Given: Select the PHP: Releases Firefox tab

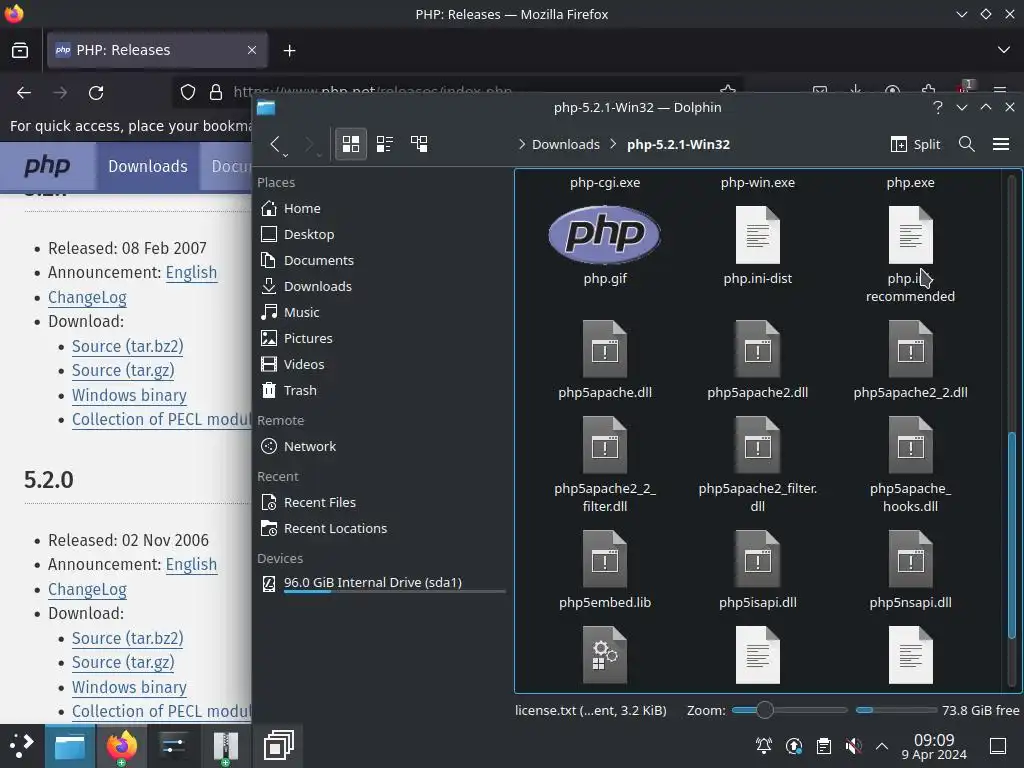Looking at the screenshot, I should pos(157,50).
